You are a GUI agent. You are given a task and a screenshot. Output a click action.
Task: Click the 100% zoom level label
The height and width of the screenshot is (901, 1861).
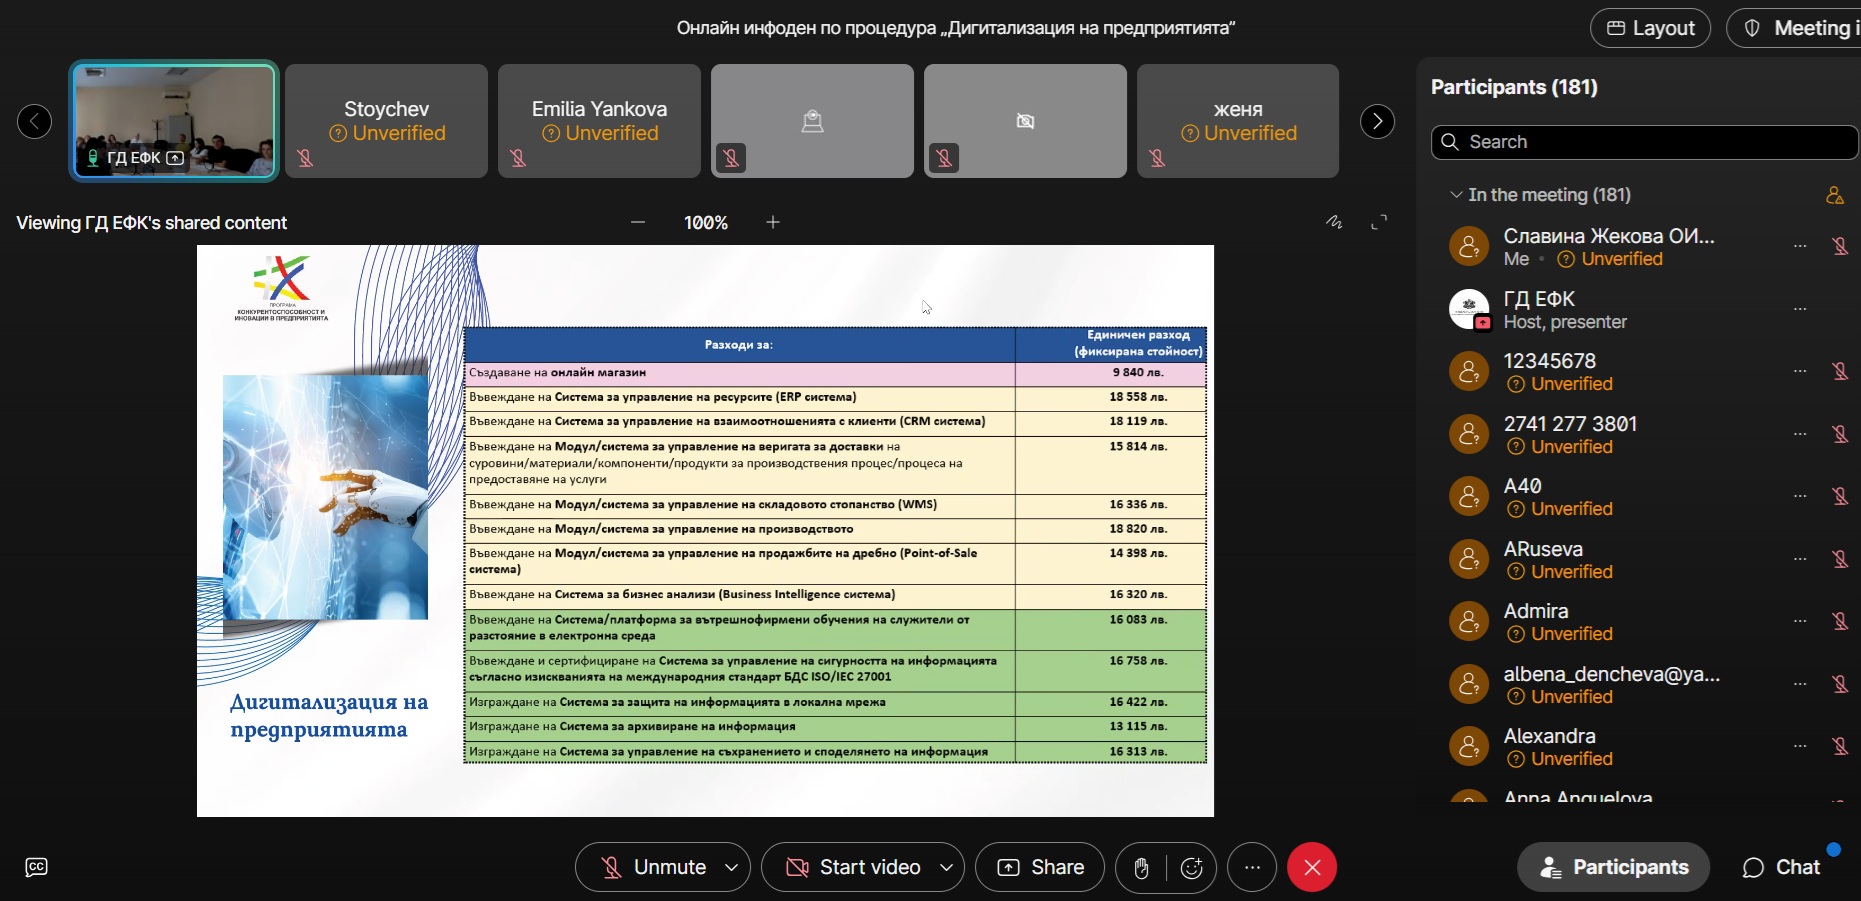coord(706,223)
